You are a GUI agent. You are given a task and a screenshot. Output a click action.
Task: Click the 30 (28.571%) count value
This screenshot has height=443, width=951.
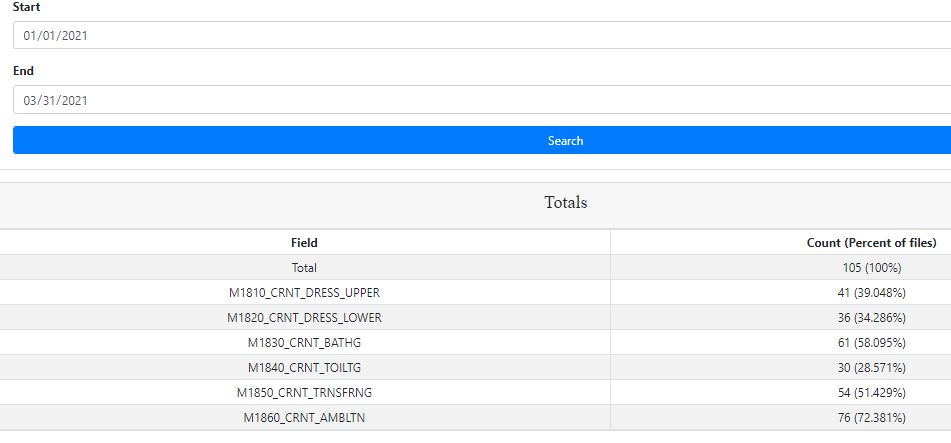point(870,368)
